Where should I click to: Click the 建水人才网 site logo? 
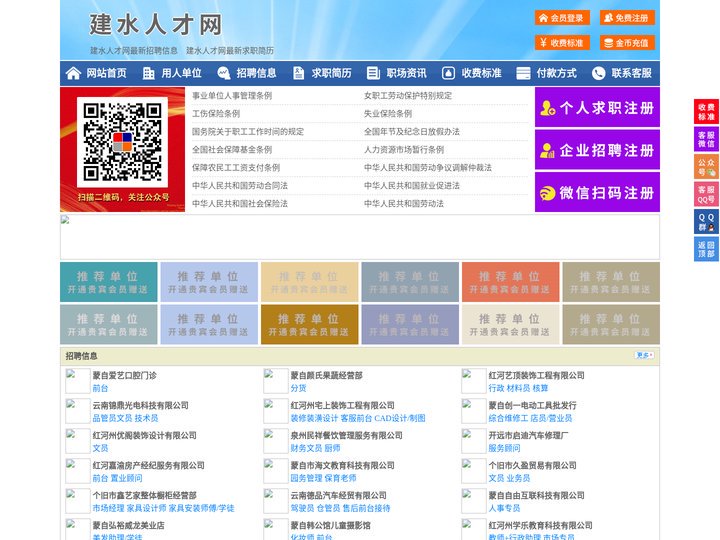(156, 25)
